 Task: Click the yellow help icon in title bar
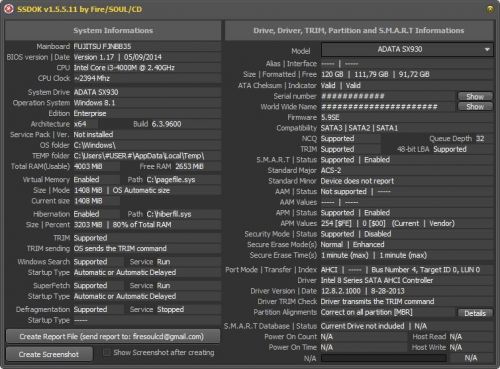pyautogui.click(x=490, y=9)
